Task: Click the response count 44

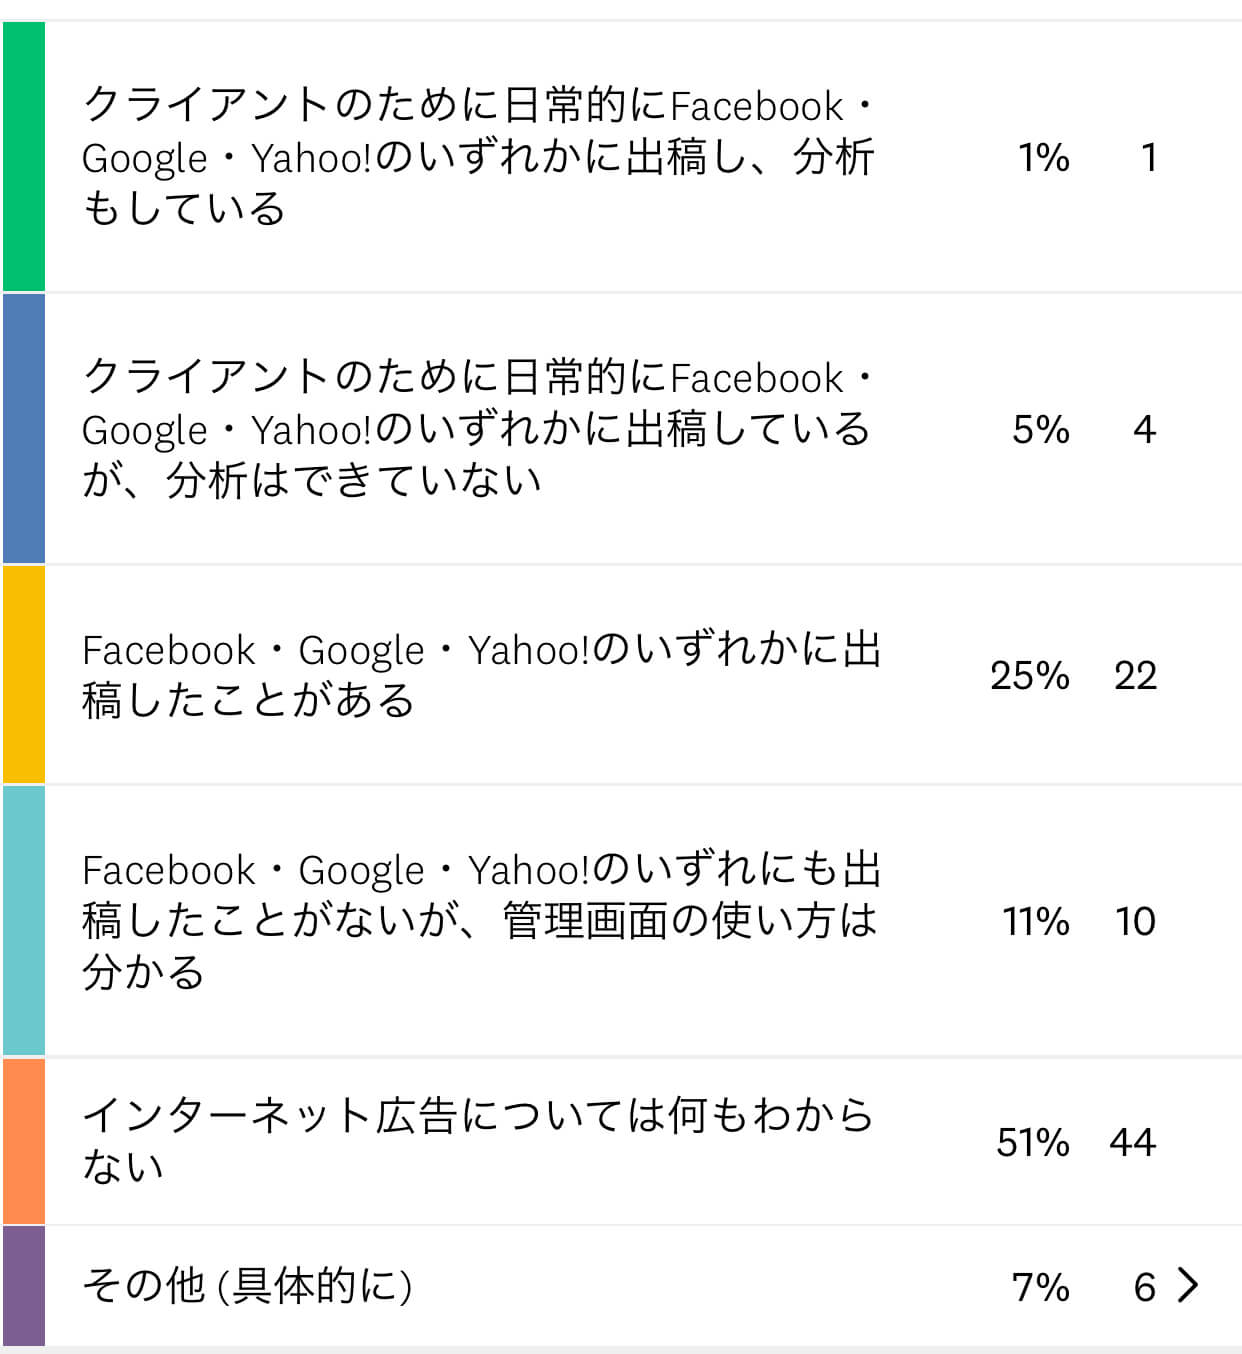Action: [x=1133, y=1142]
